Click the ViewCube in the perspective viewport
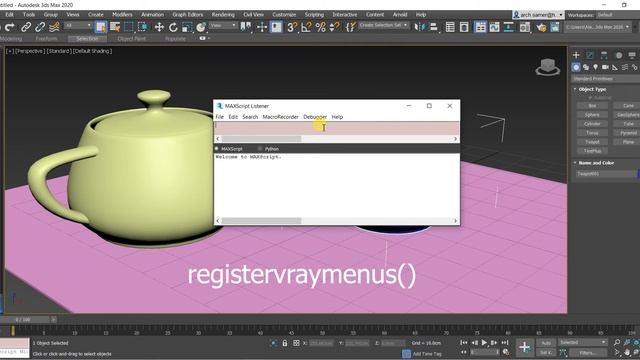 click(x=547, y=67)
